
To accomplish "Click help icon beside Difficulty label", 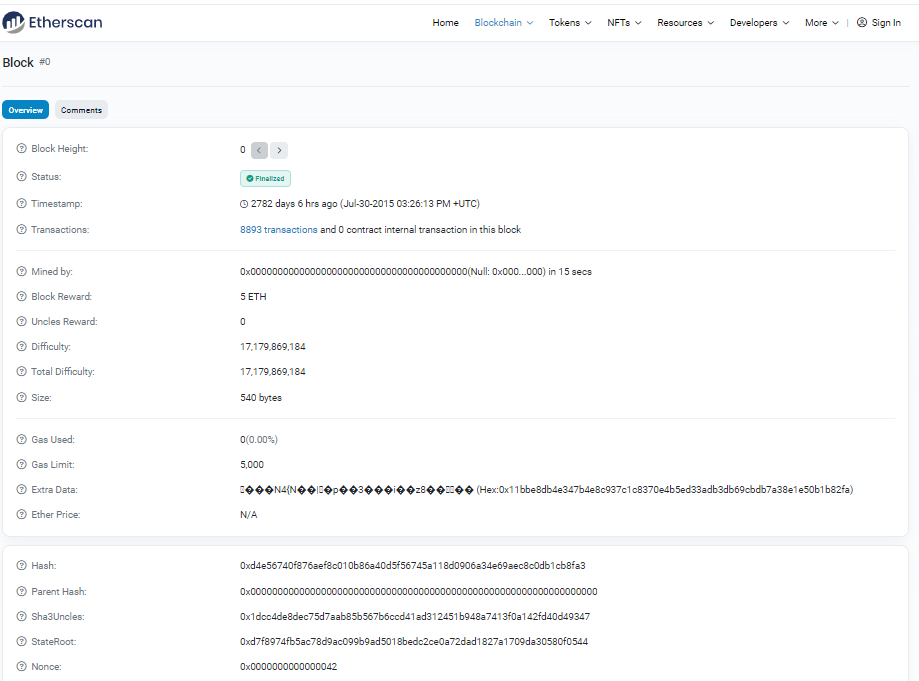I will [x=22, y=347].
